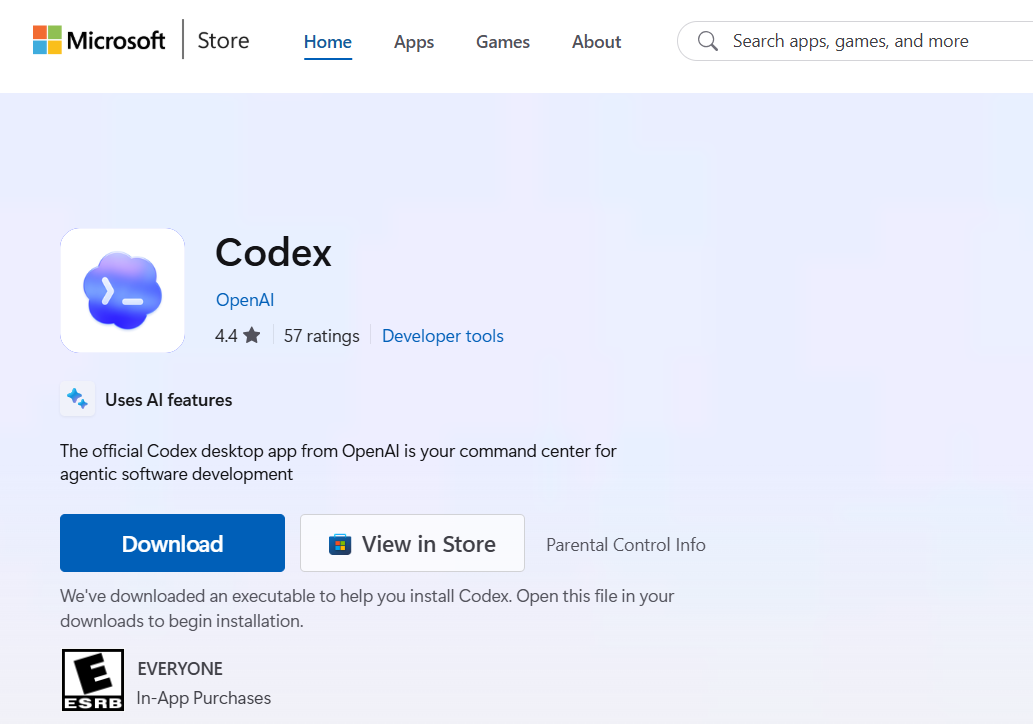Viewport: 1033px width, 724px height.
Task: Click the blue Download button
Action: 173,543
